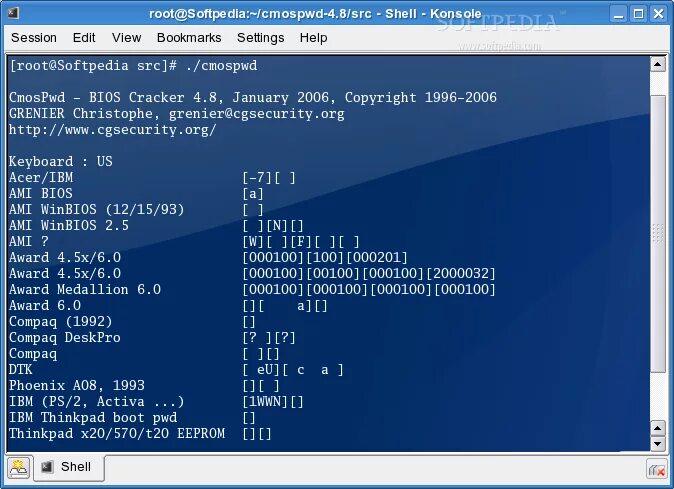Click the 'DTK' row label
Viewport: 674px width, 489px height.
coord(21,370)
